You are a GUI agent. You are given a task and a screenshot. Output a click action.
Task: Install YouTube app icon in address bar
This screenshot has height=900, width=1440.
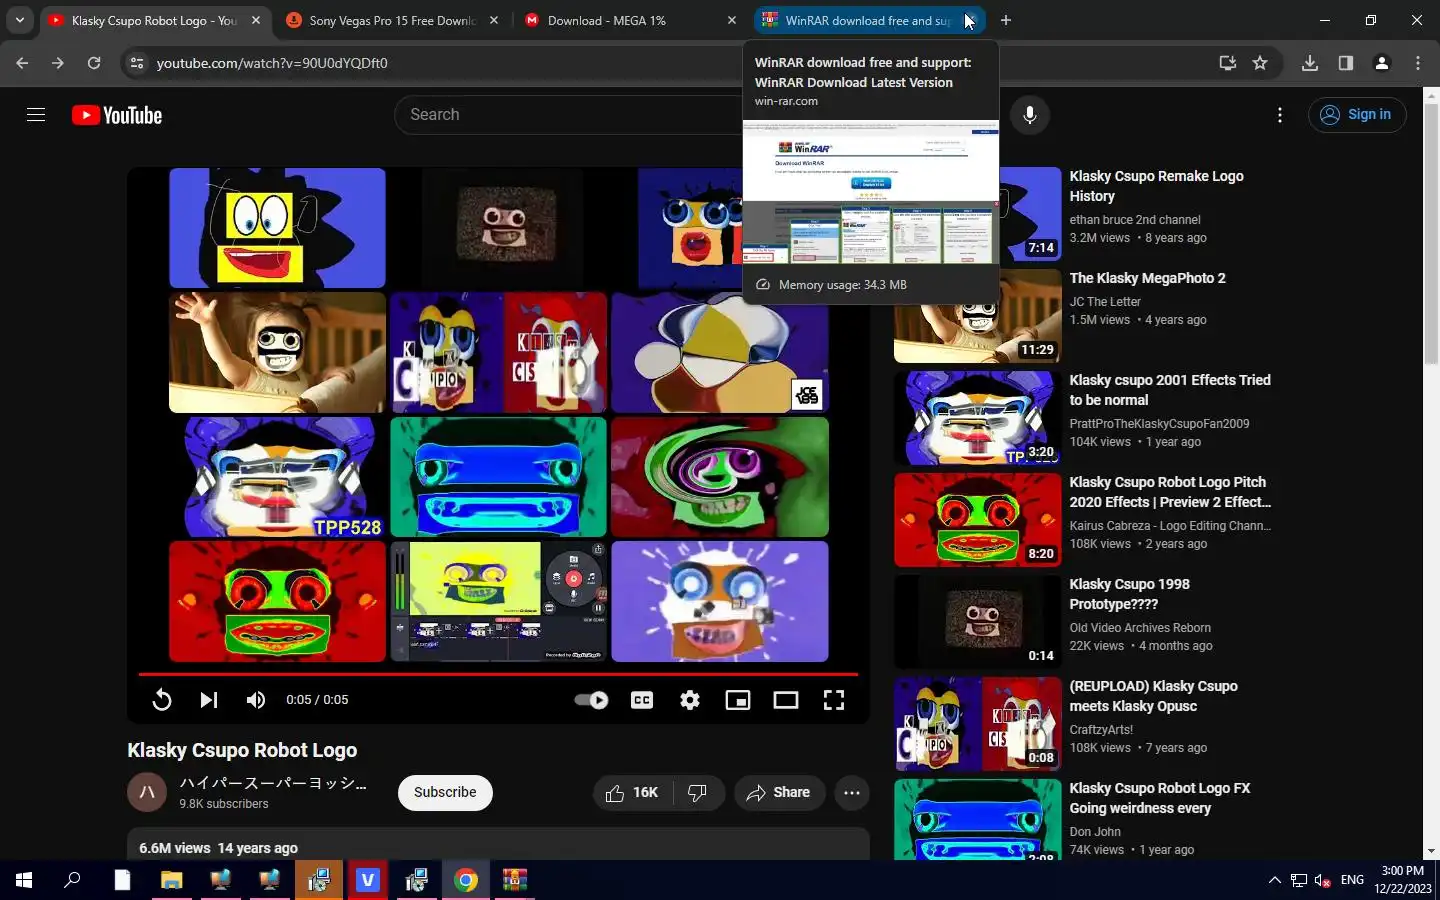tap(1228, 63)
